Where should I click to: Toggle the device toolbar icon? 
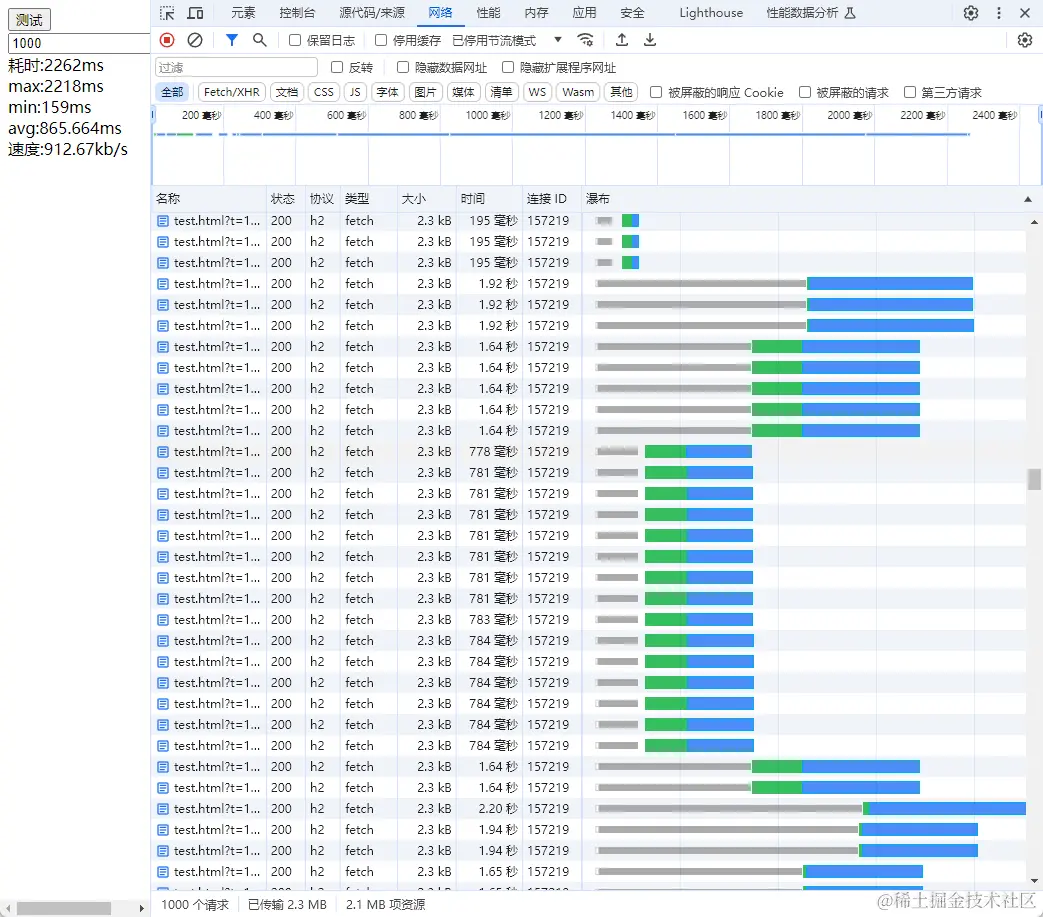[195, 13]
